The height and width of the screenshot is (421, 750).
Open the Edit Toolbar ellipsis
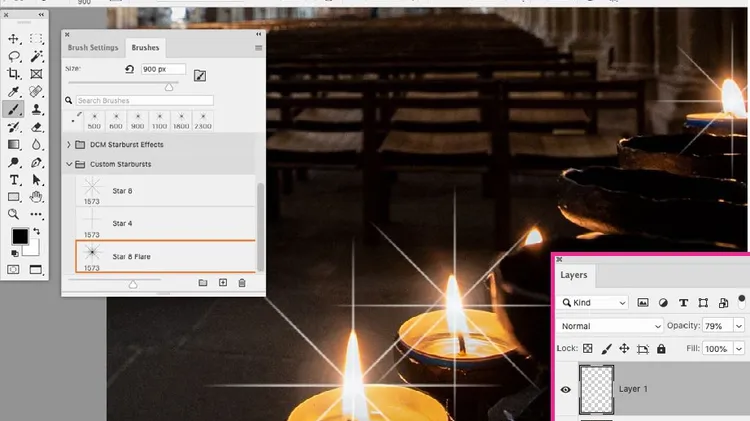(x=36, y=214)
